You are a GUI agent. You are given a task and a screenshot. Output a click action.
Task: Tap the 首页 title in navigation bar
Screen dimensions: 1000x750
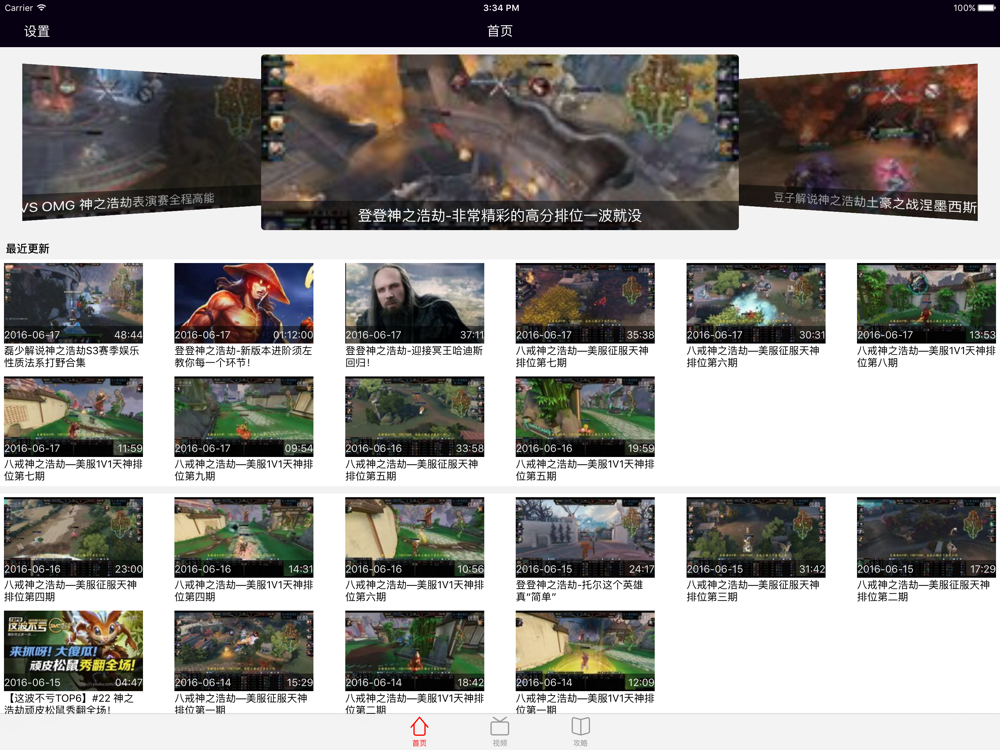[x=499, y=31]
